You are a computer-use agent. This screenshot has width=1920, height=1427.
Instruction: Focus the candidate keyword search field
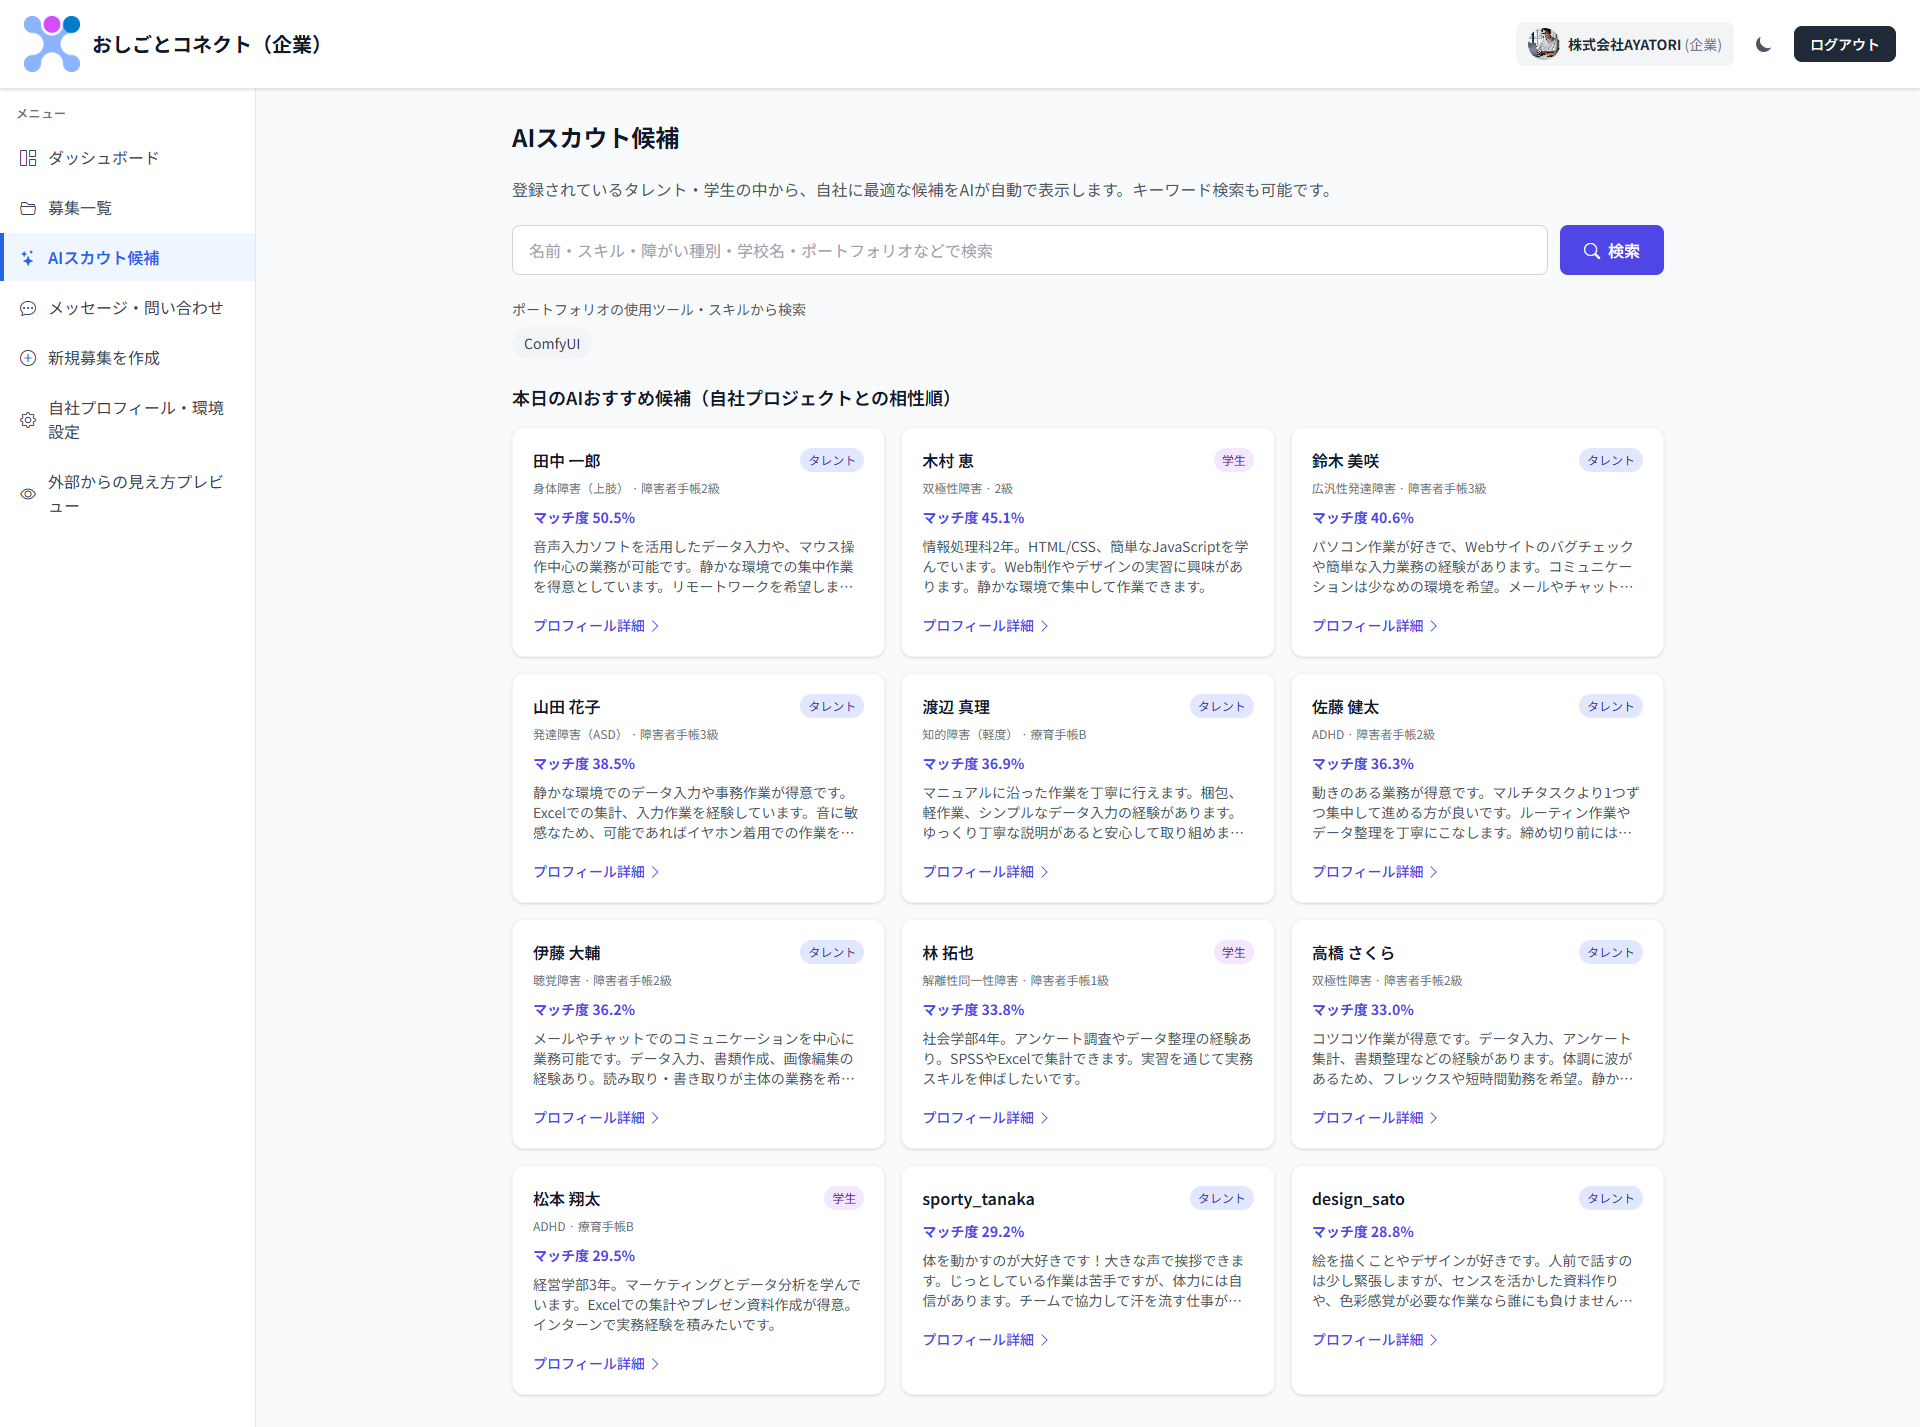[1029, 250]
